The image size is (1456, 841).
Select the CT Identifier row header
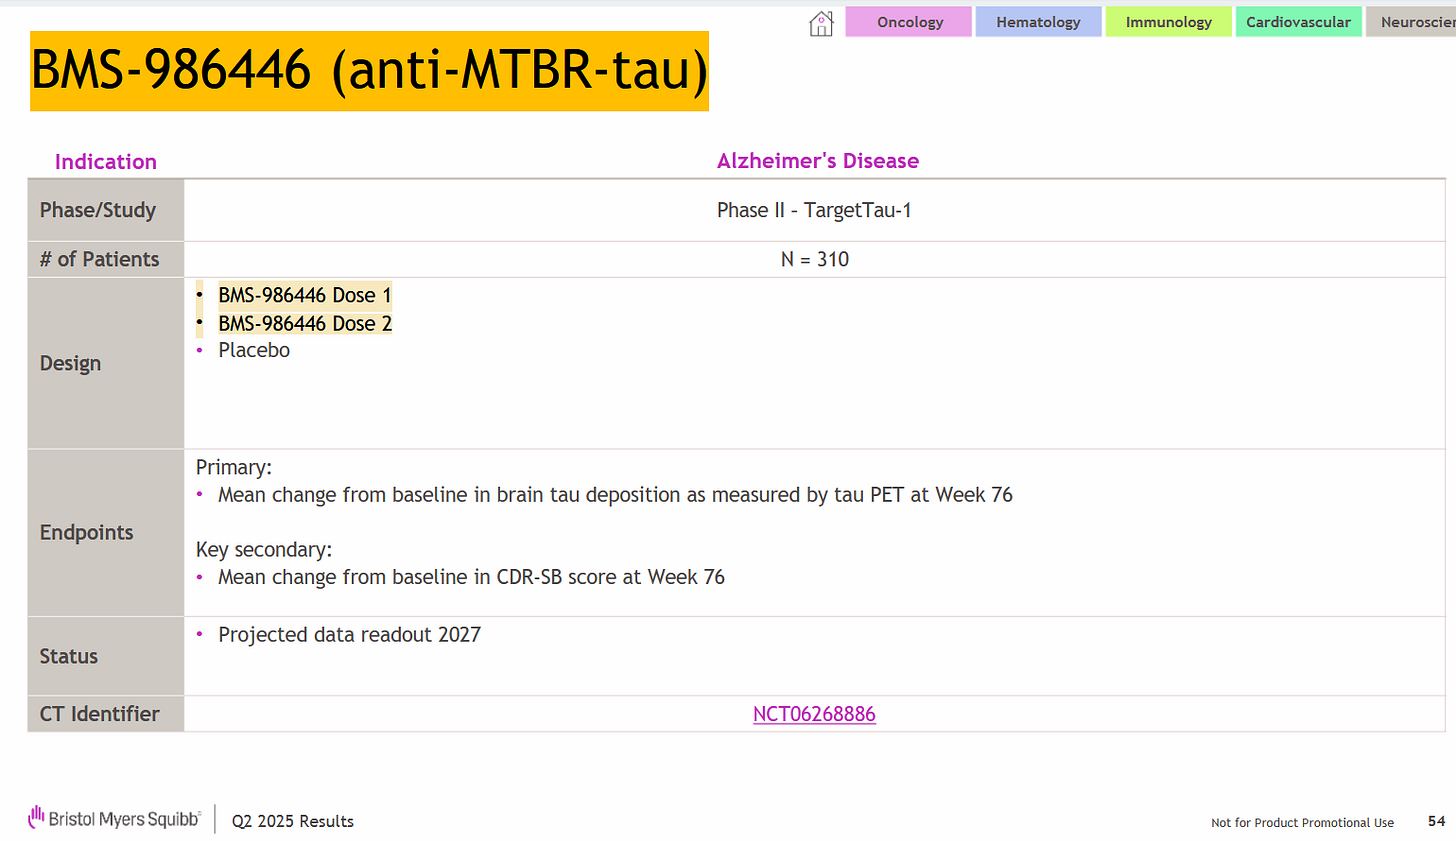106,714
